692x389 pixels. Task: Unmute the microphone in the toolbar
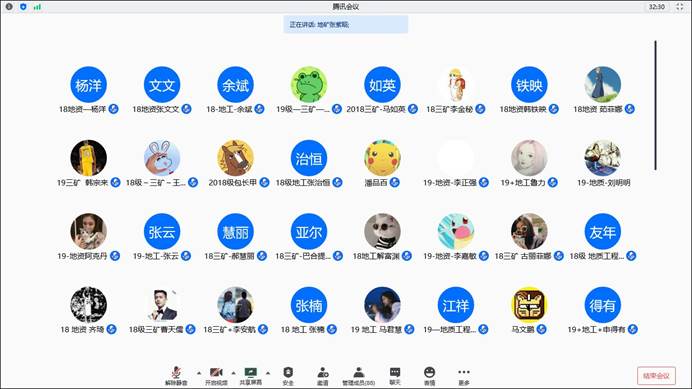pyautogui.click(x=176, y=376)
